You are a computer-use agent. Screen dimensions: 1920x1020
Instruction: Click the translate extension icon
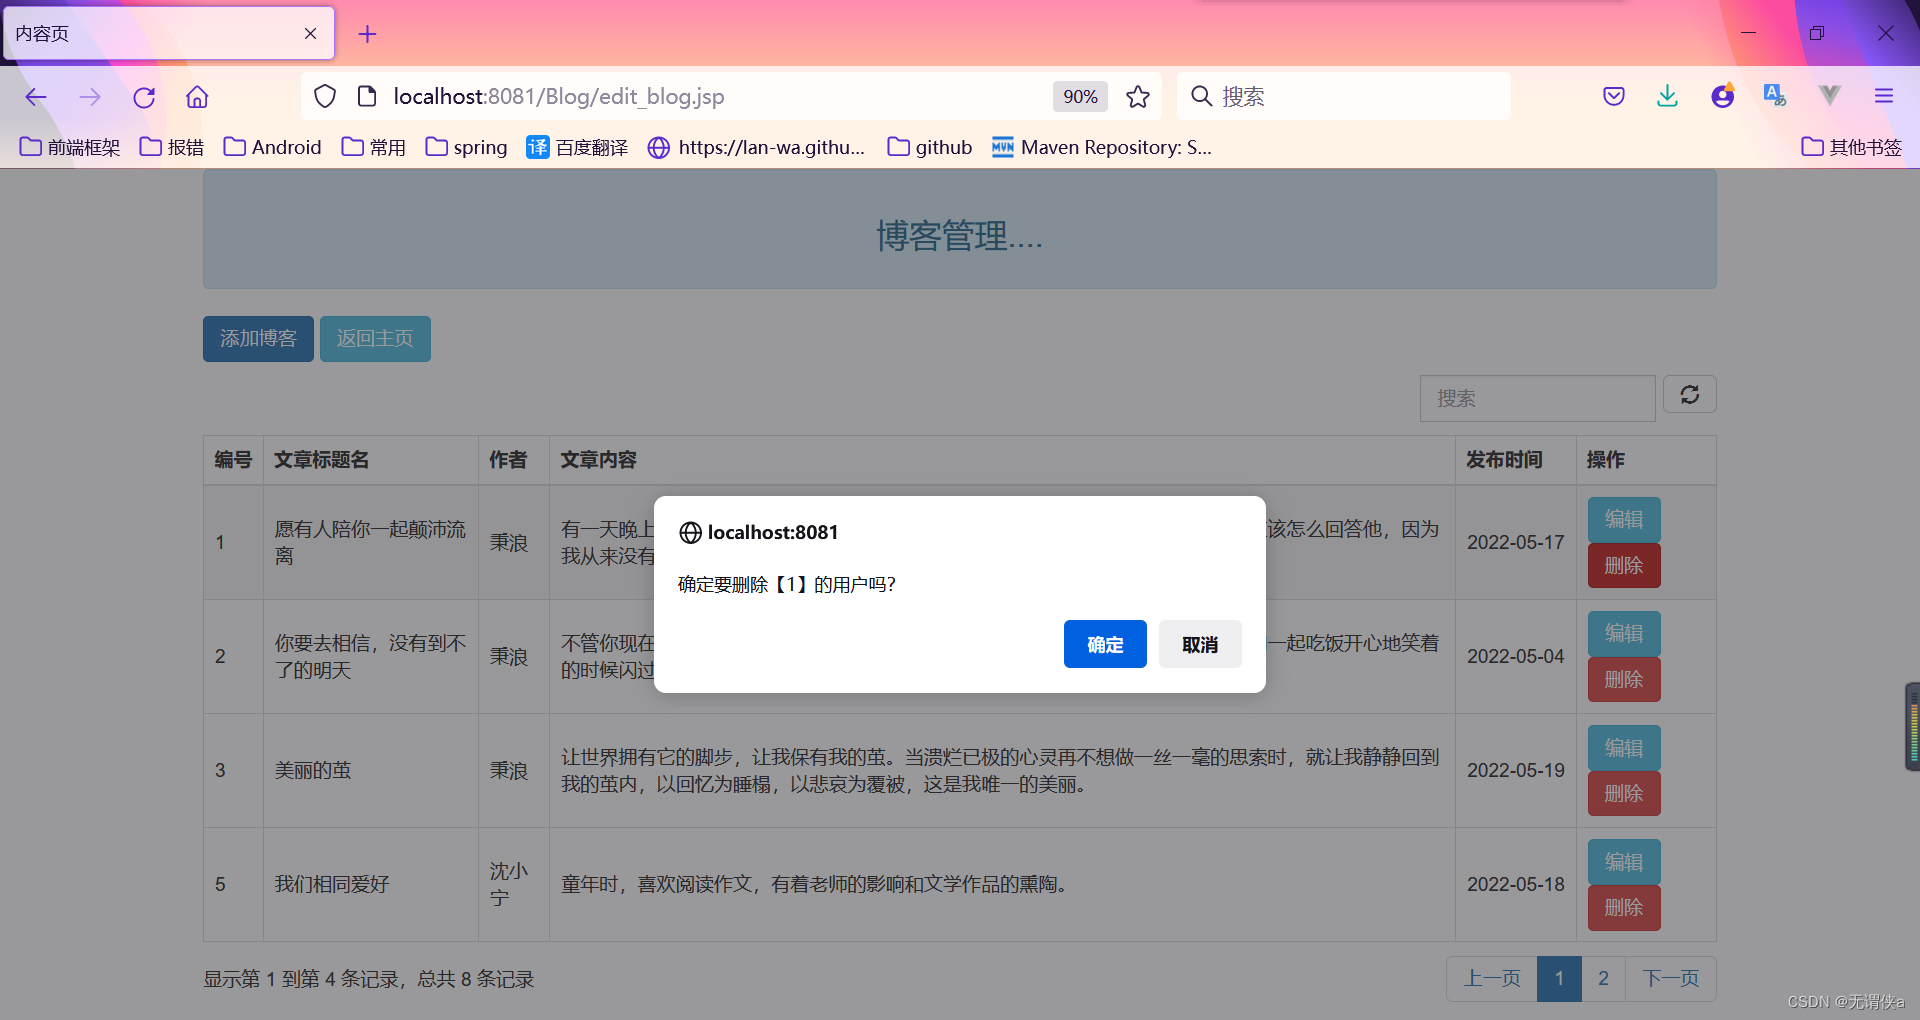click(1775, 96)
